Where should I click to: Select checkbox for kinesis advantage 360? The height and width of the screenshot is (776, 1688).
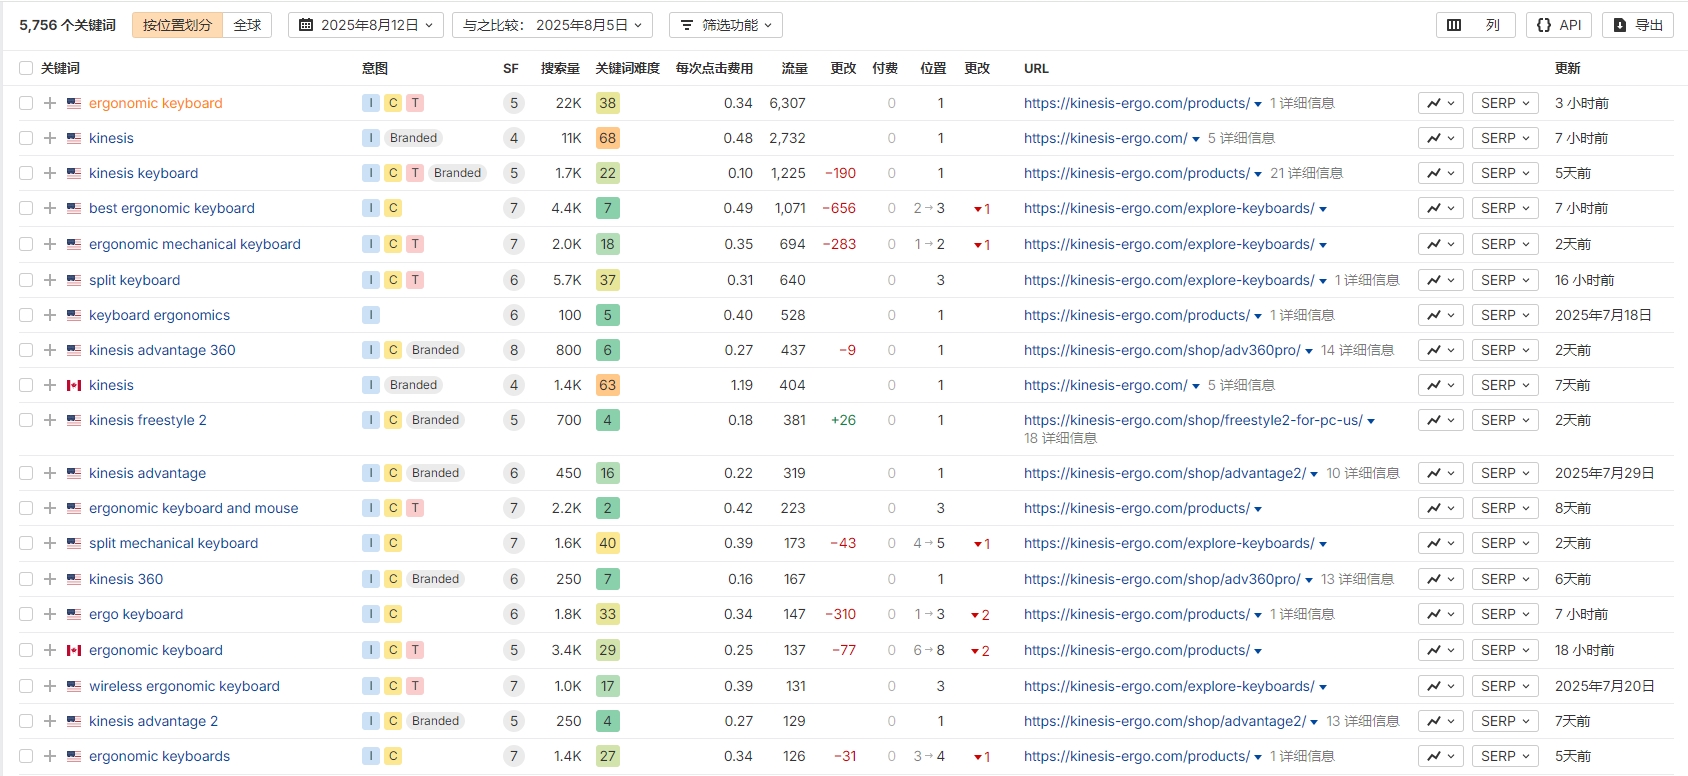tap(26, 350)
